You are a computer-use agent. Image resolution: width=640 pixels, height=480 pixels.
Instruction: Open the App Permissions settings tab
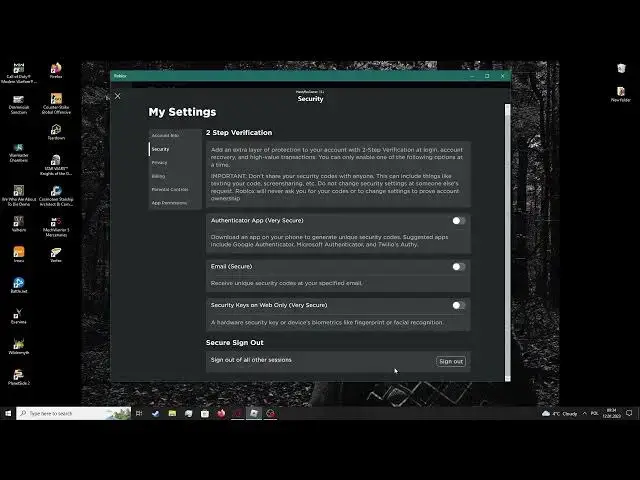pyautogui.click(x=175, y=203)
